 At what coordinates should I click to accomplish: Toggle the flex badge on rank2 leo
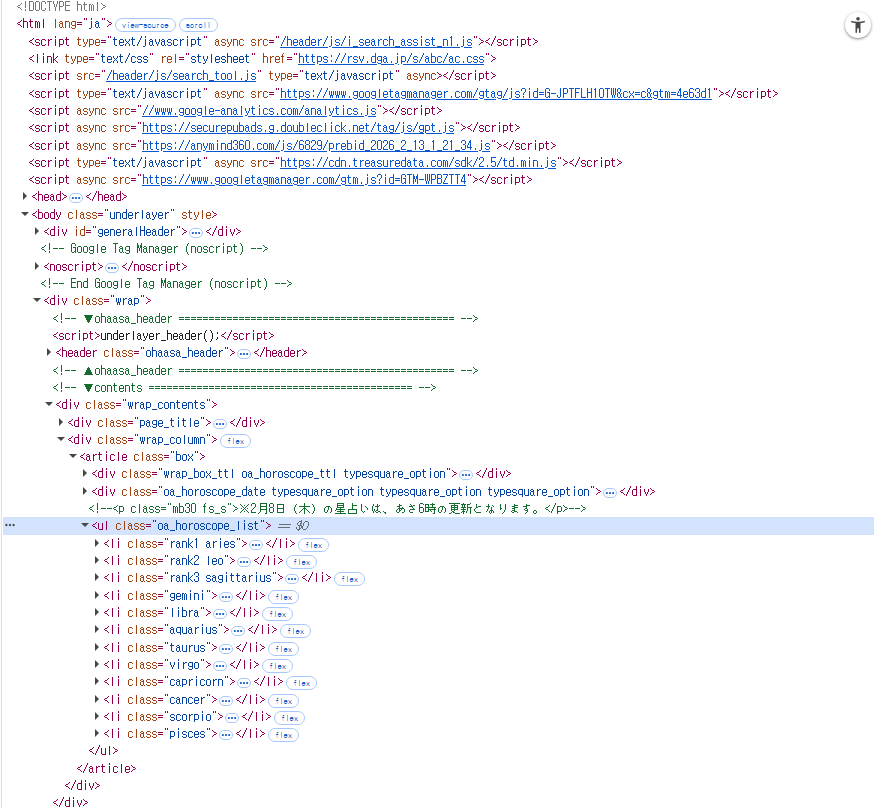click(x=302, y=562)
